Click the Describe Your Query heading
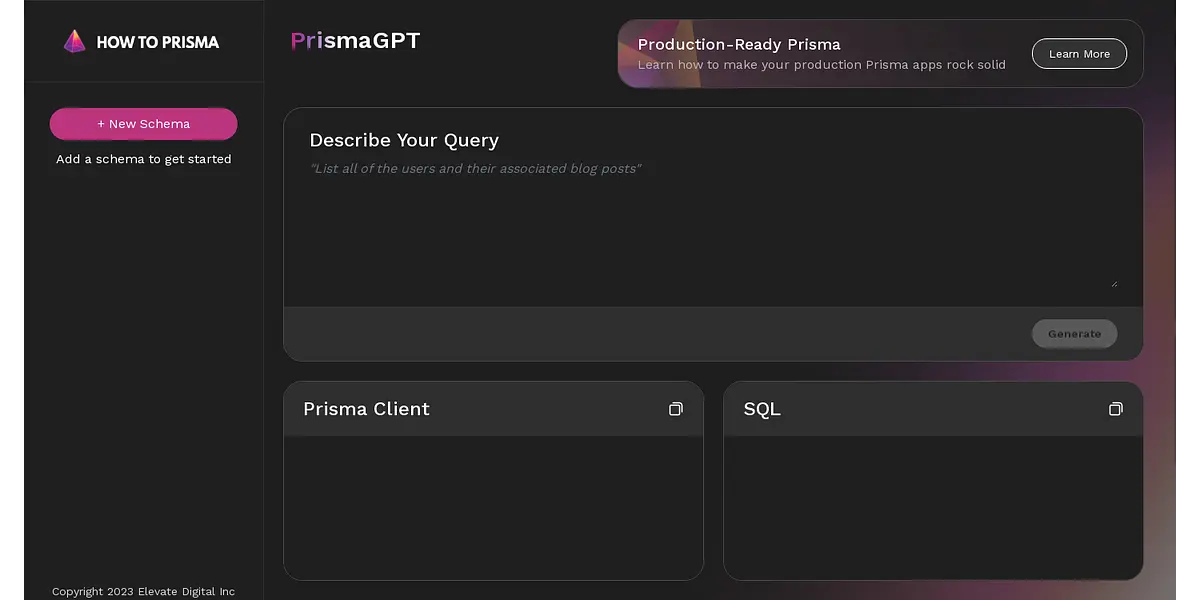This screenshot has width=1200, height=600. point(404,140)
